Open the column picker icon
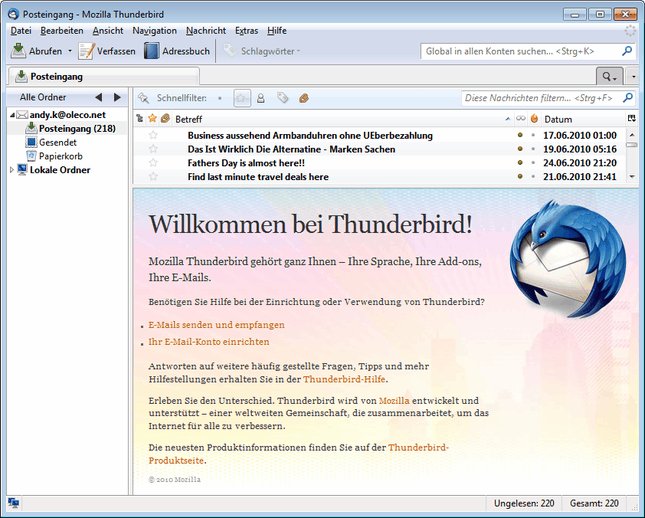The image size is (645, 518). (x=632, y=119)
